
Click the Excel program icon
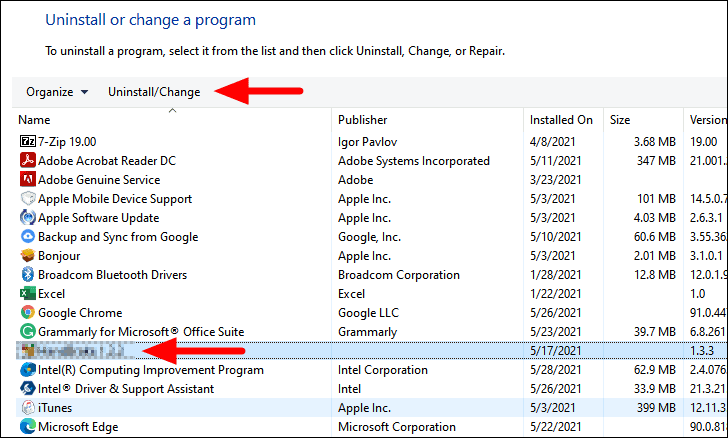[x=28, y=294]
